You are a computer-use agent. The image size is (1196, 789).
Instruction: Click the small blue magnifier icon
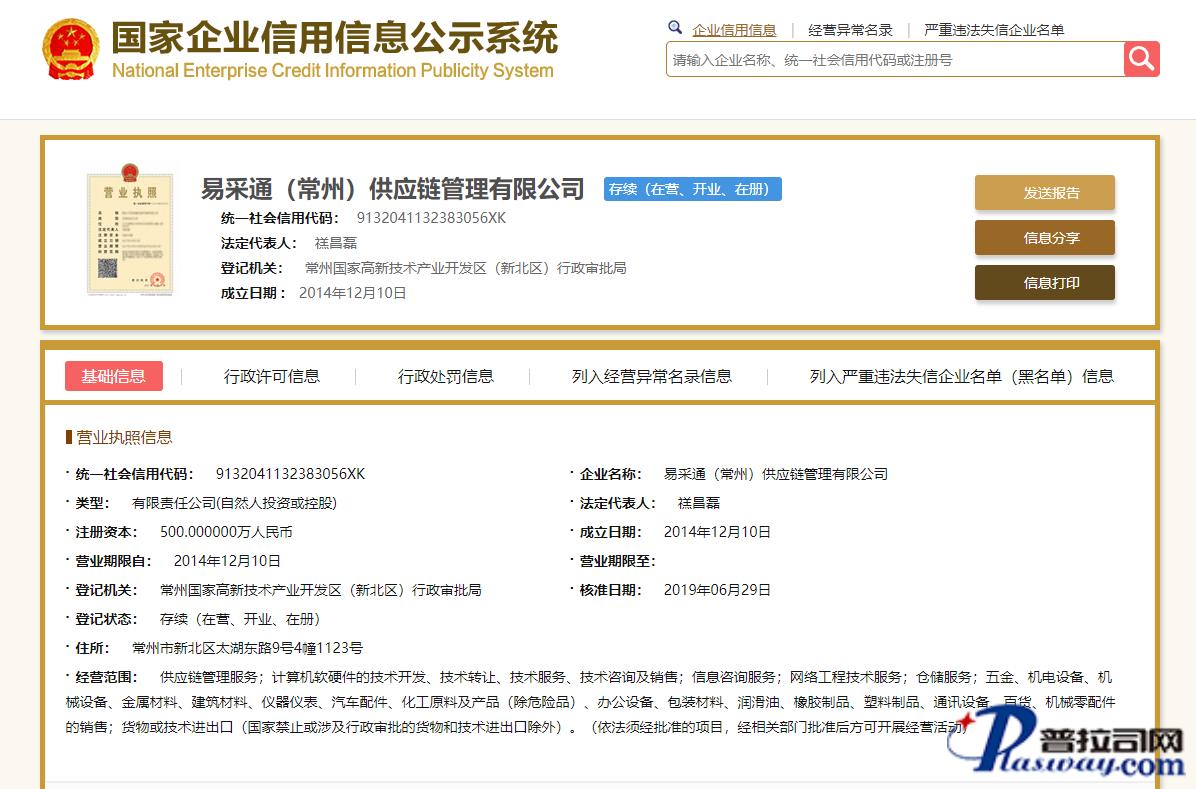(x=675, y=28)
